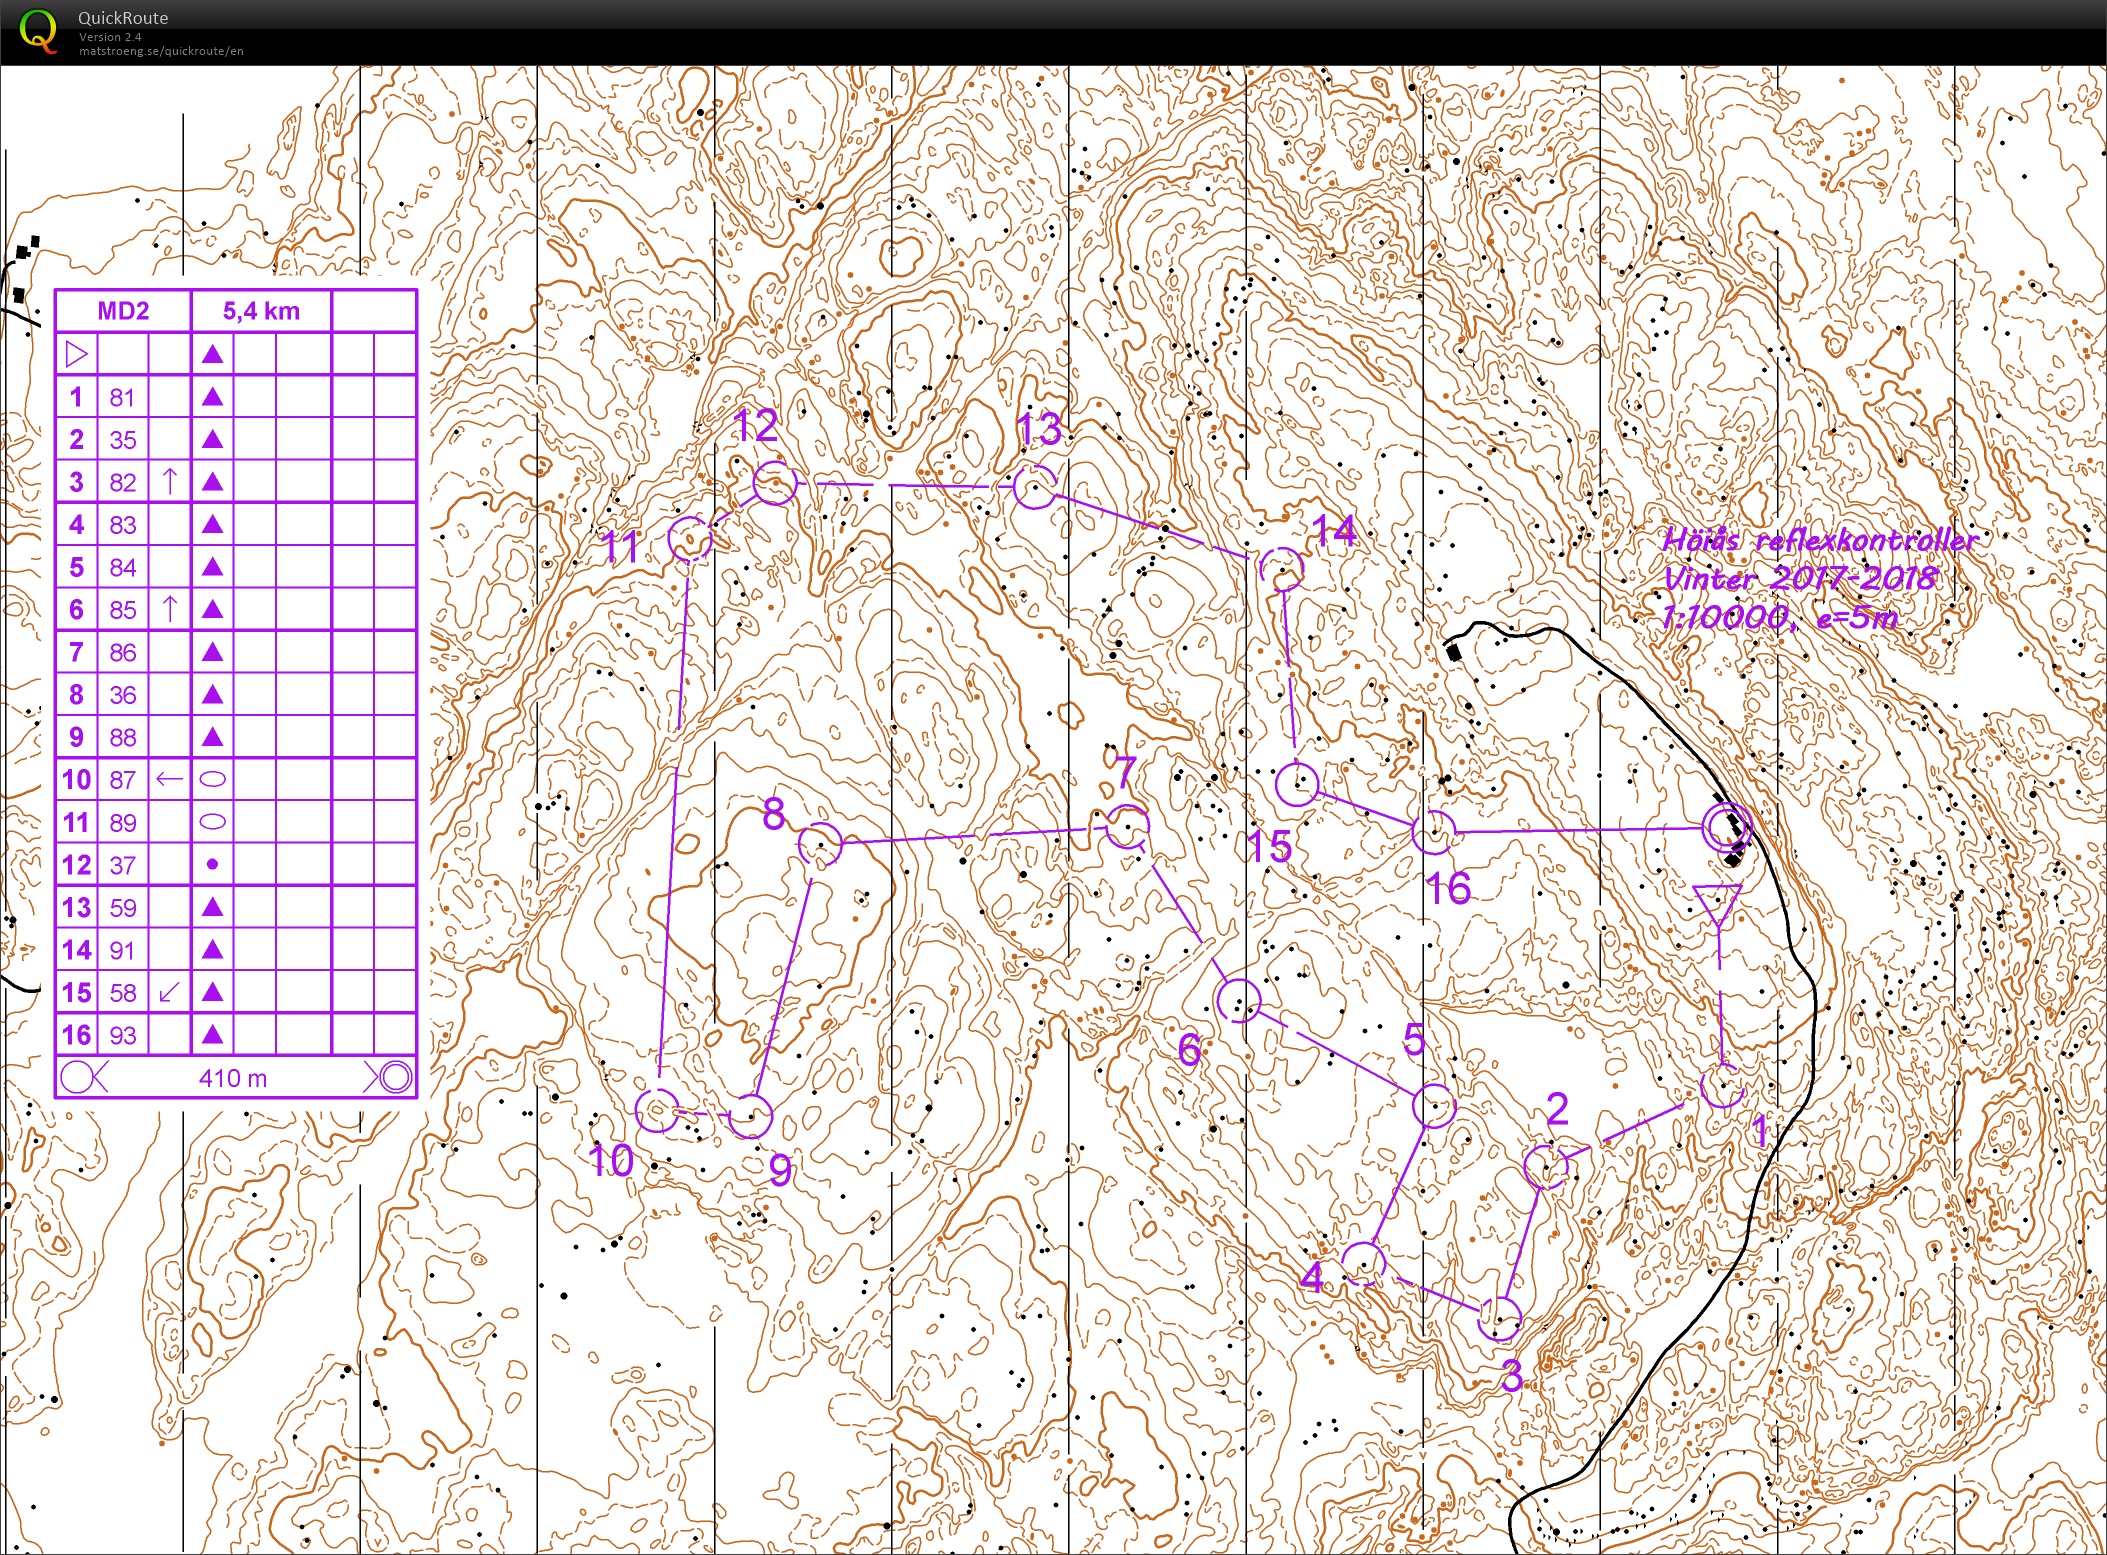Viewport: 2107px width, 1555px height.
Task: Click the start triangle symbol in description table
Action: [77, 354]
